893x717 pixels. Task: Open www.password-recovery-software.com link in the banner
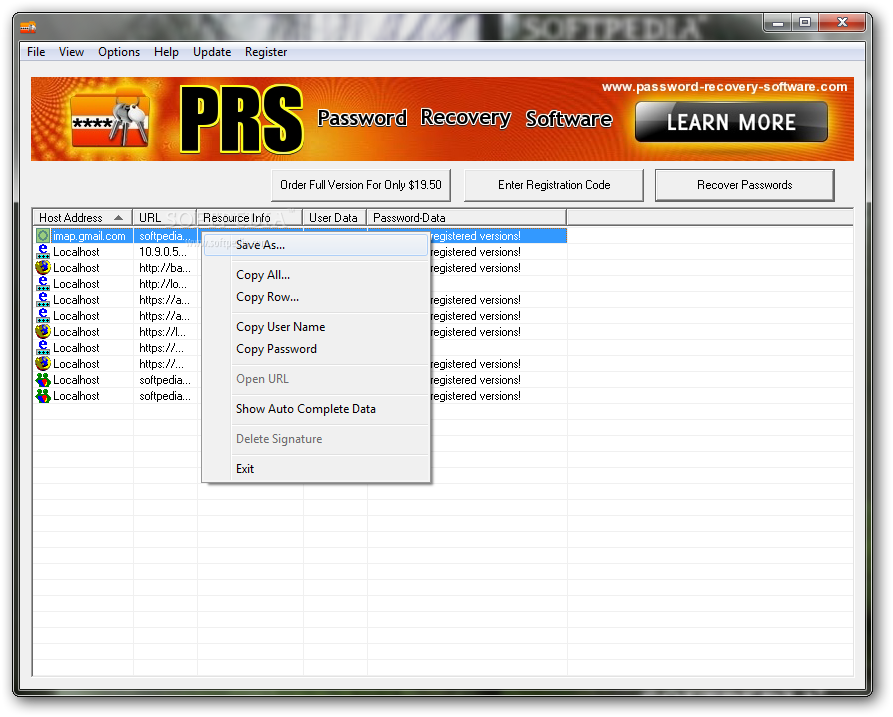point(724,87)
